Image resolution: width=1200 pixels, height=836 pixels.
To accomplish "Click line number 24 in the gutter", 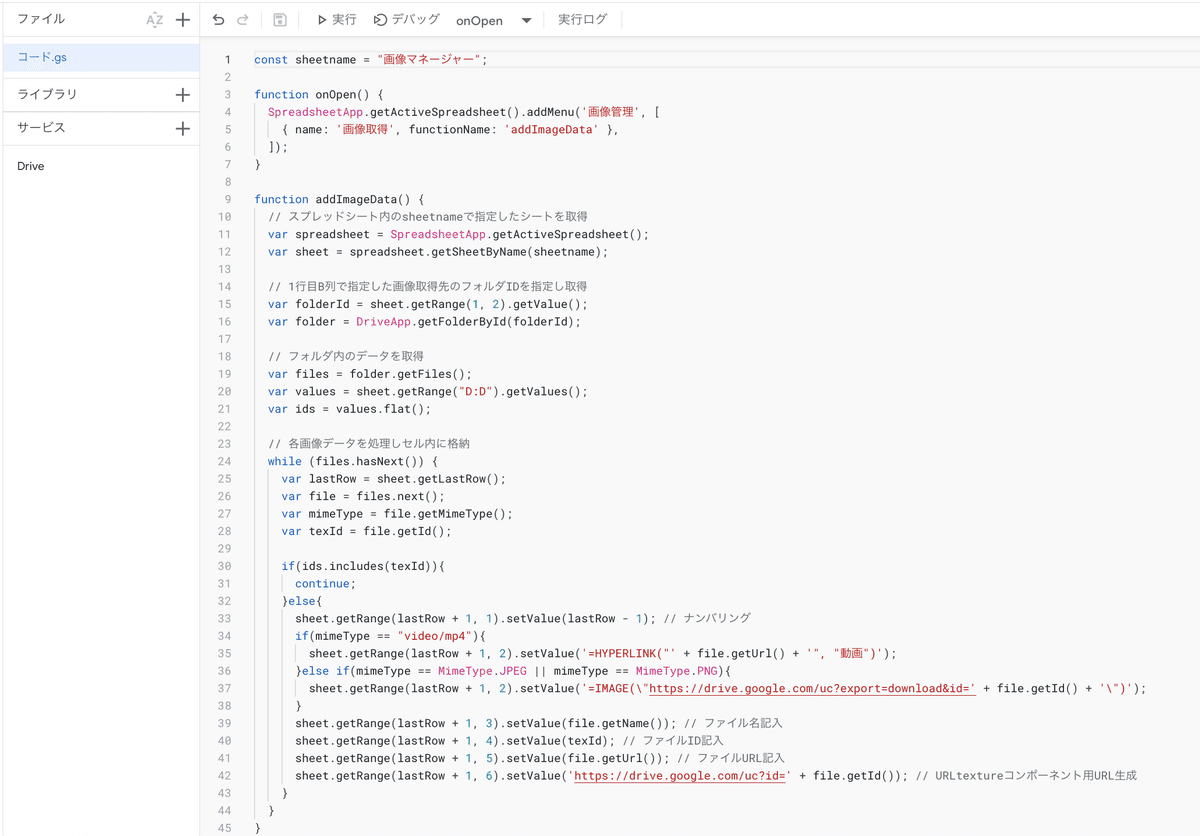I will tap(225, 461).
